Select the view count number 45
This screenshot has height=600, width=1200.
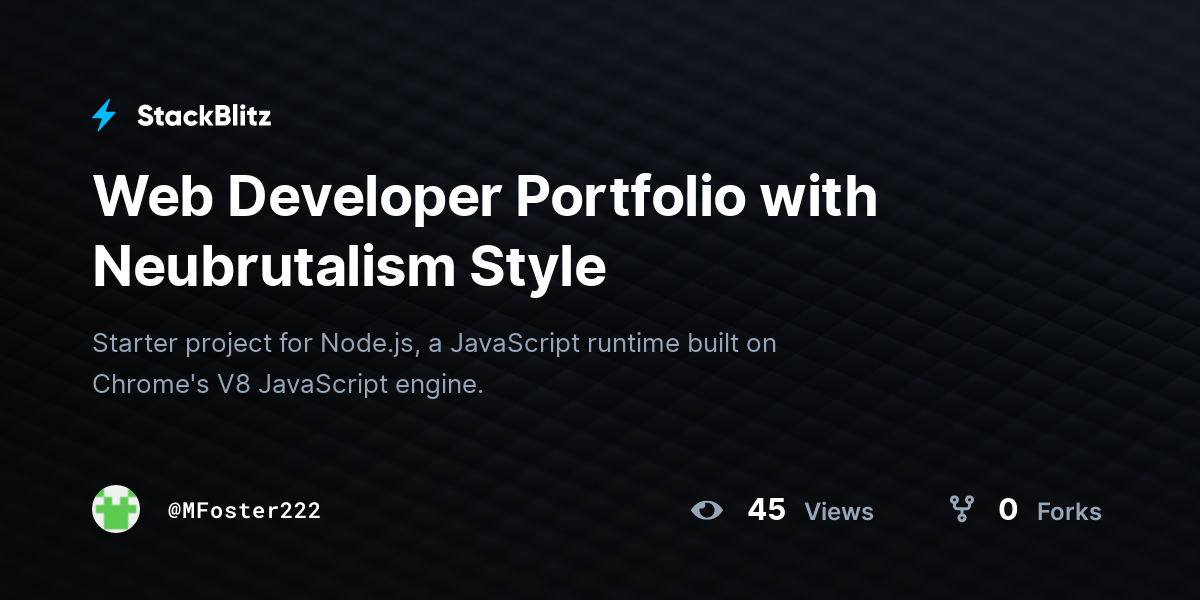[766, 510]
